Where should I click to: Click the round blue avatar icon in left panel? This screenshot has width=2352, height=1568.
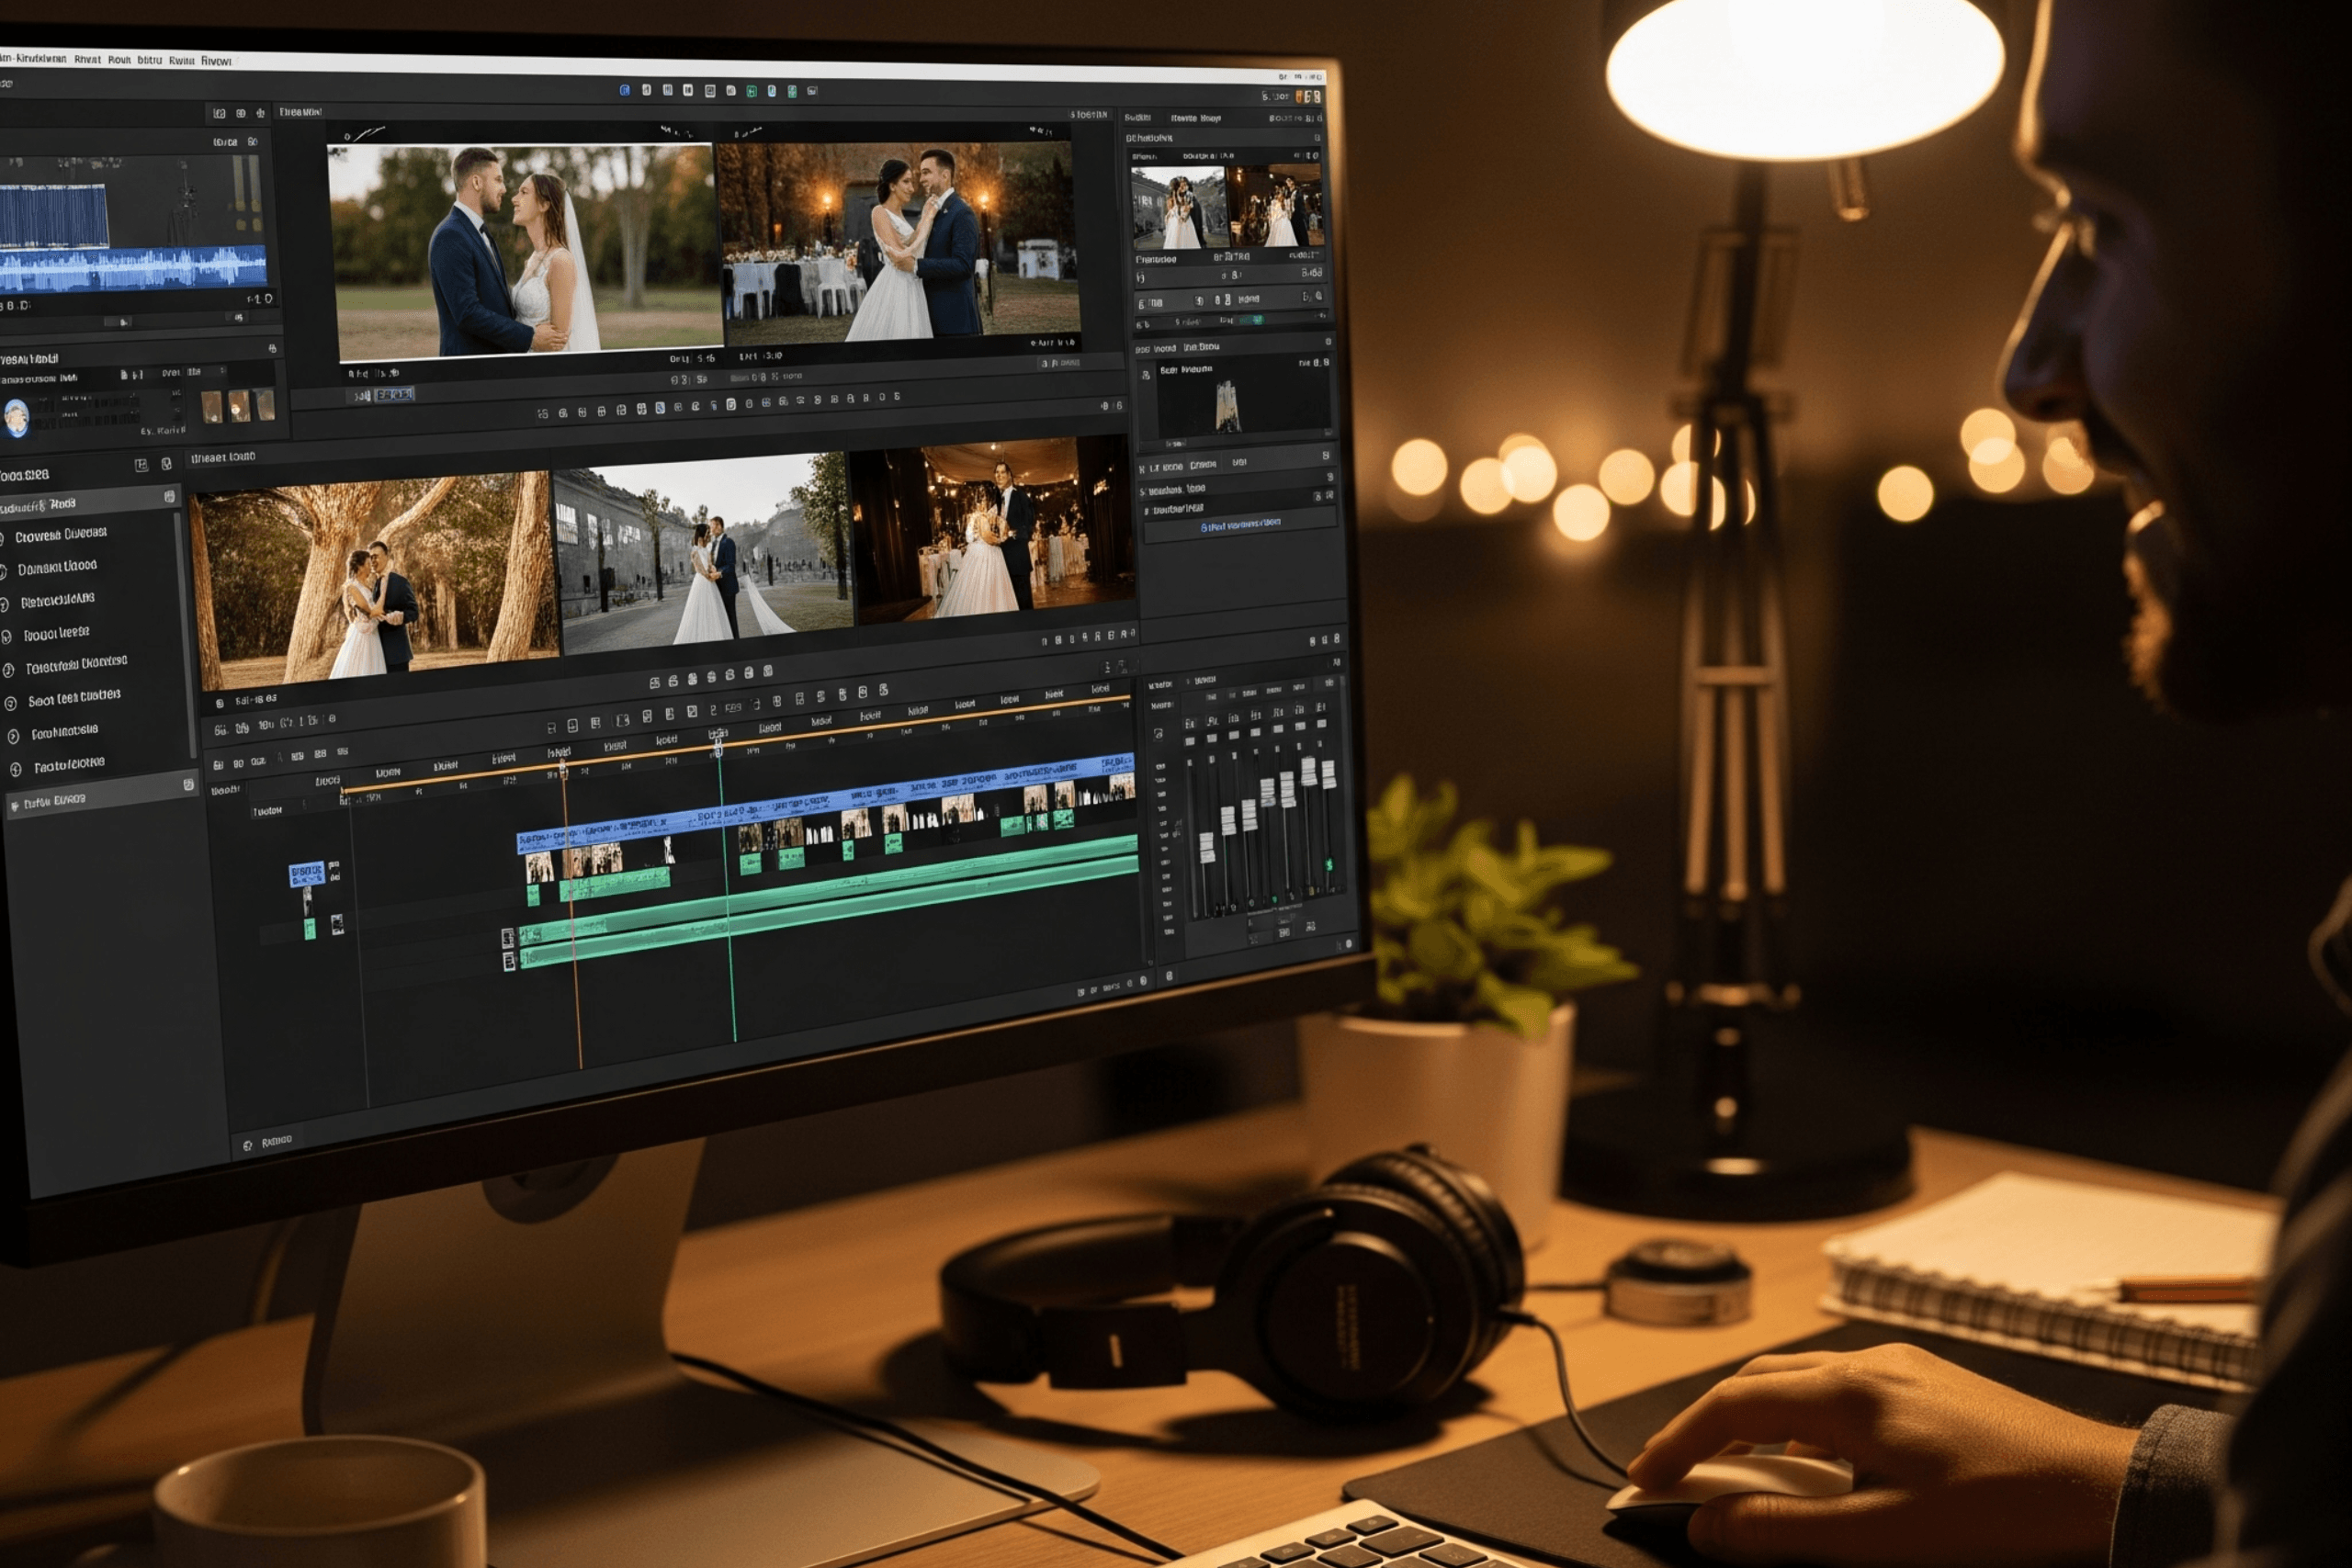[x=17, y=417]
